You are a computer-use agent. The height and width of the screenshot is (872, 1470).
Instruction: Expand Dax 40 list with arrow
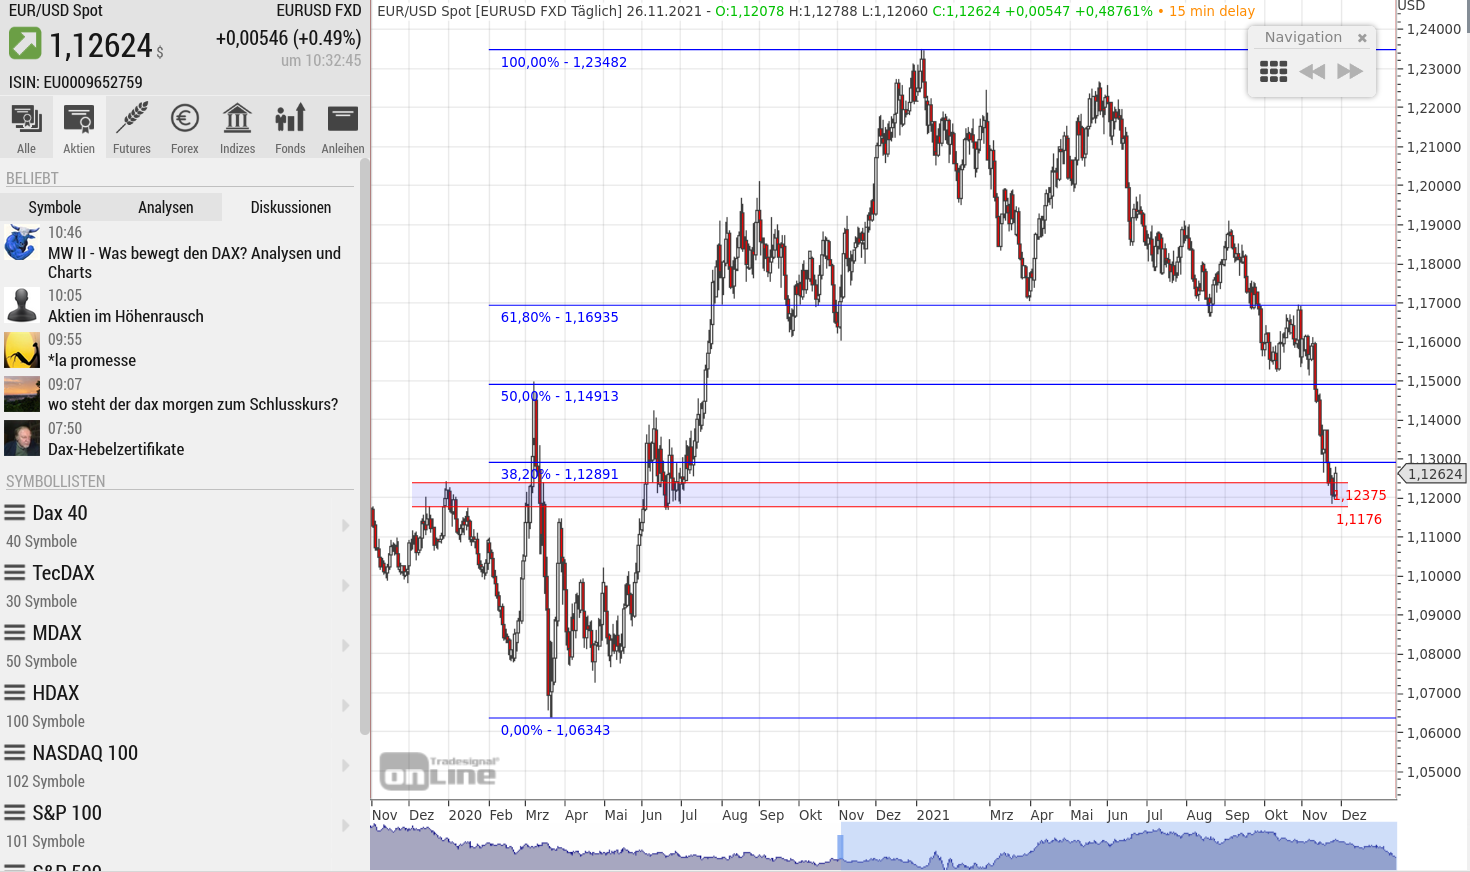pyautogui.click(x=345, y=526)
